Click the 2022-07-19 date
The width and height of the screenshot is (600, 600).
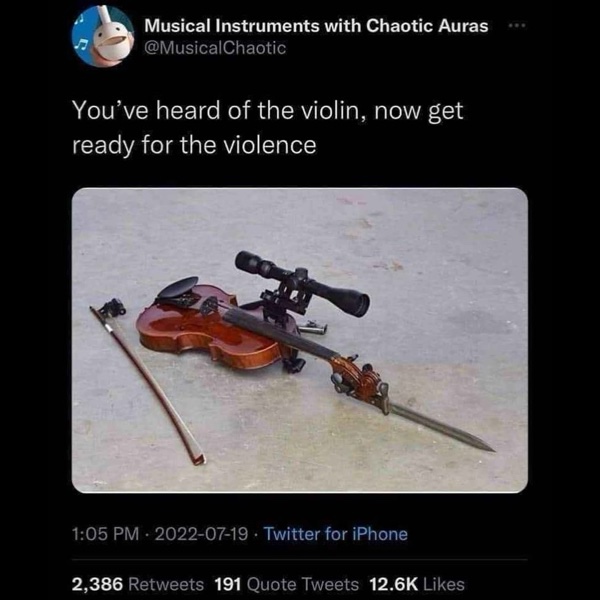click(x=201, y=534)
